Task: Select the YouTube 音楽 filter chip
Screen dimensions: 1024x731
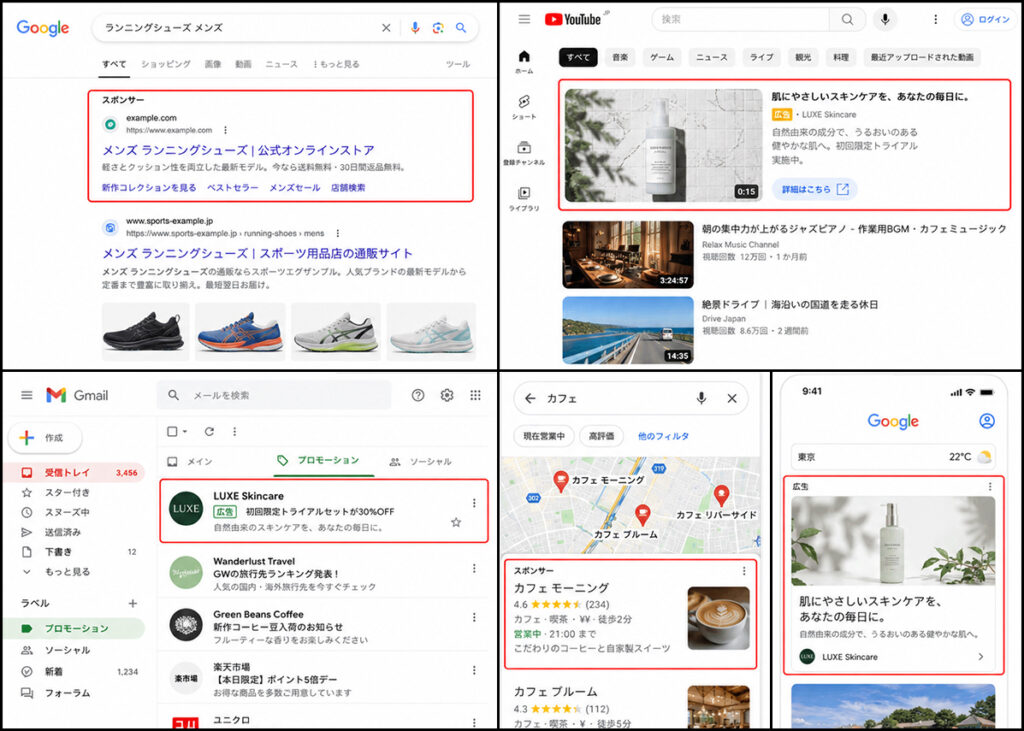Action: coord(620,57)
